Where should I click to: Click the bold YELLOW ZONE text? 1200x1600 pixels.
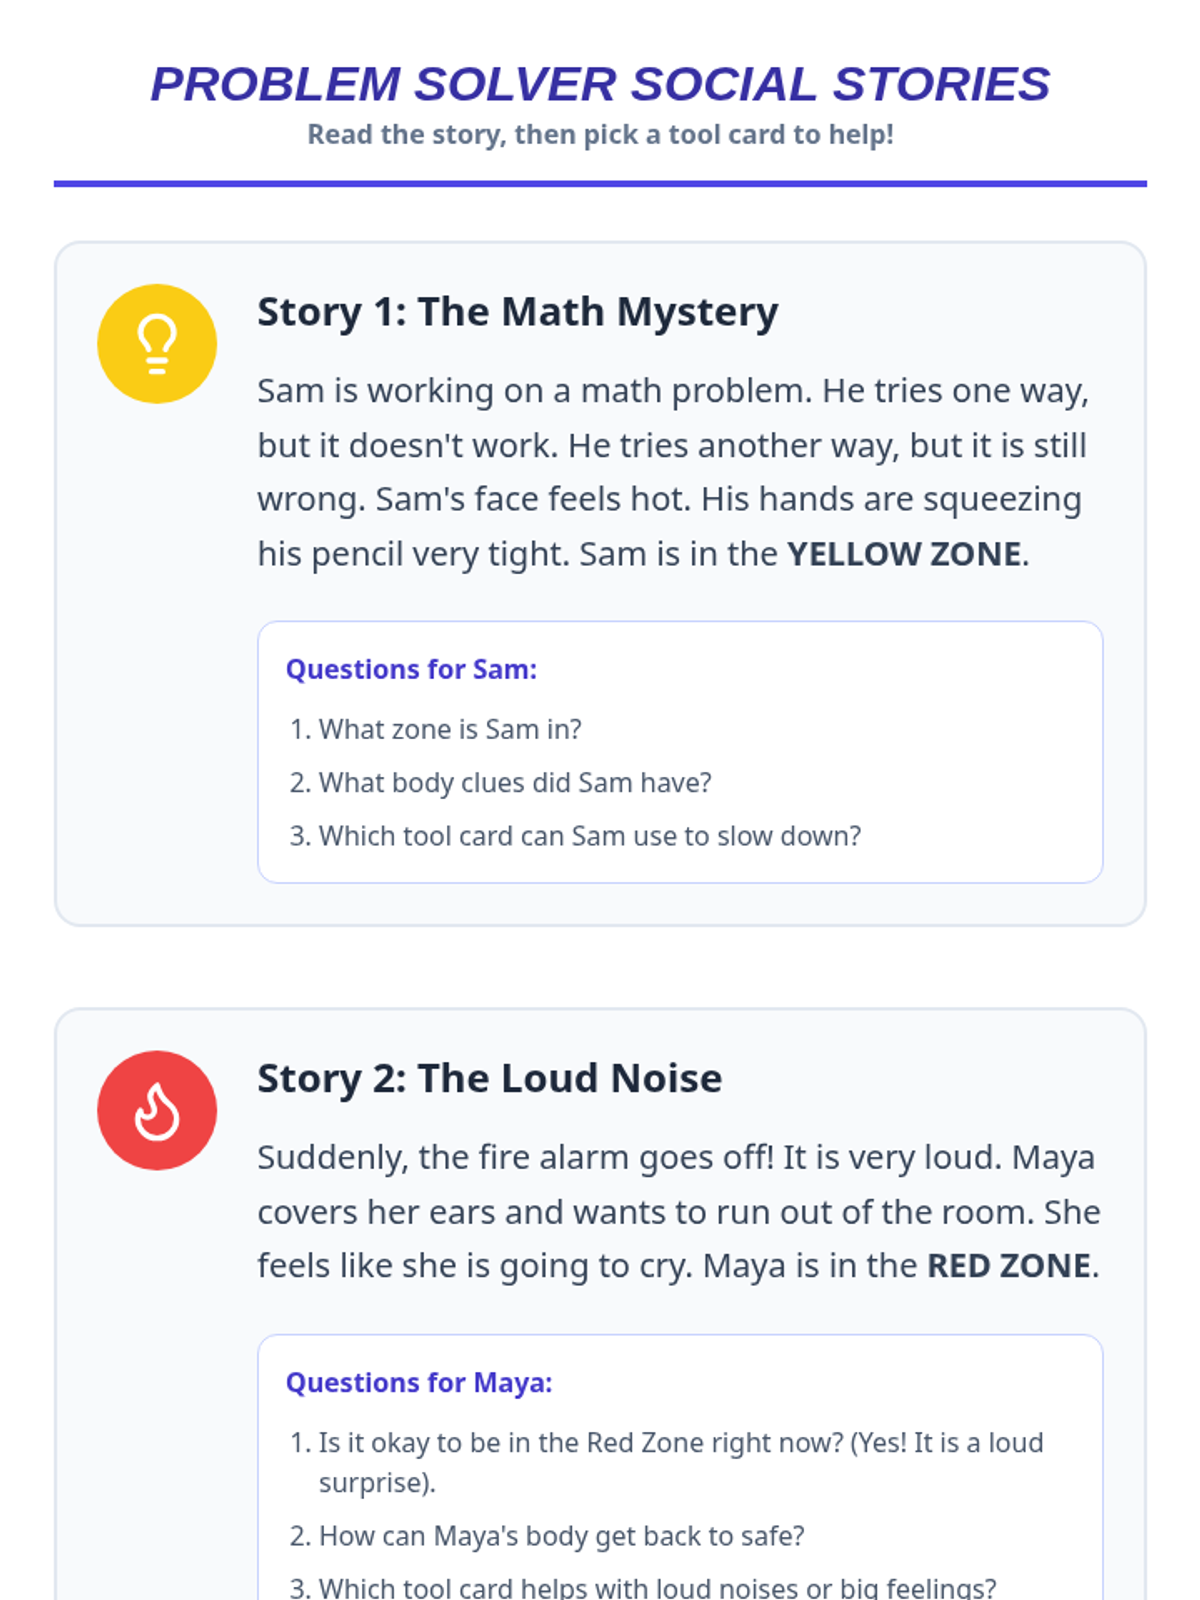point(904,554)
